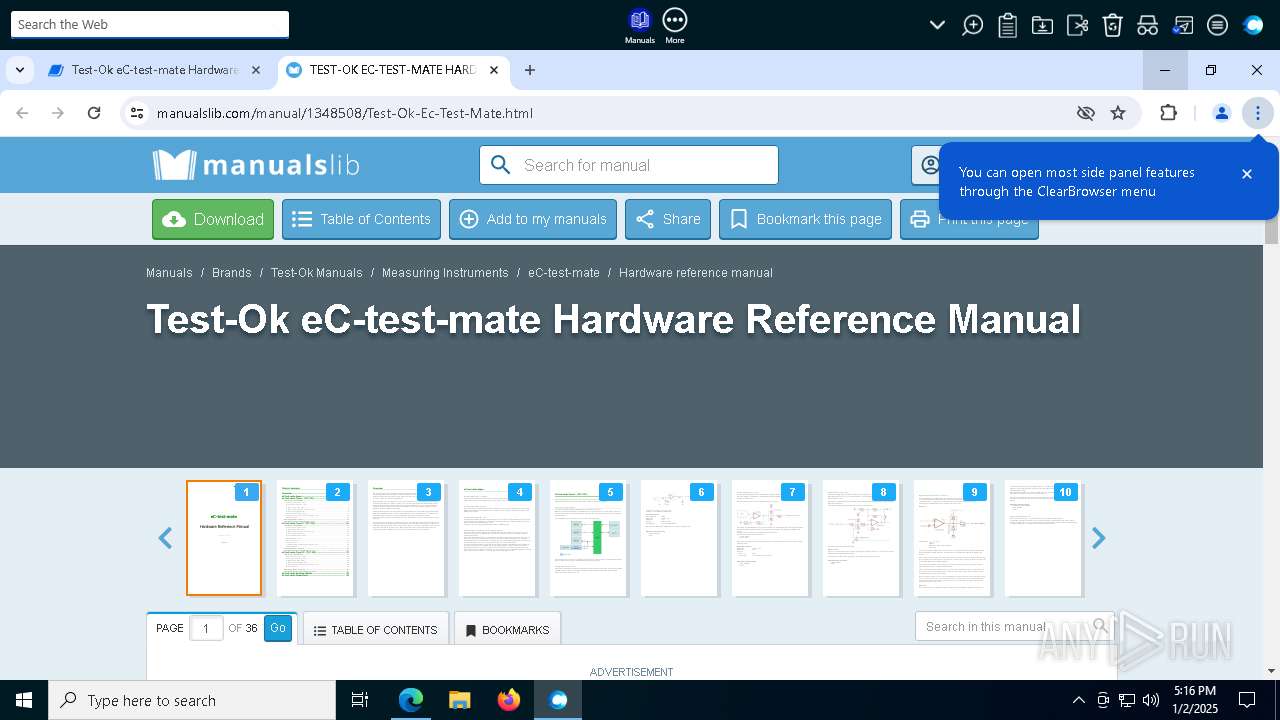Close the active TEST-OK EC-TEST-MATE tab
This screenshot has height=720, width=1280.
click(493, 70)
